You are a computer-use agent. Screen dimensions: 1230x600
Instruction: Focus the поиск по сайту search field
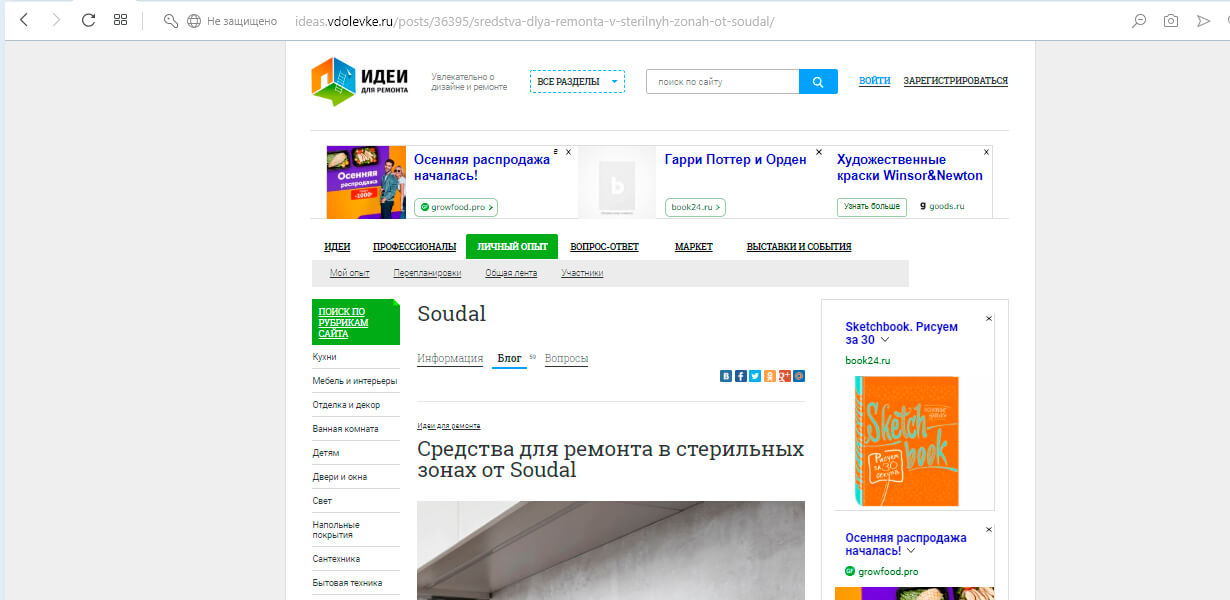click(722, 82)
